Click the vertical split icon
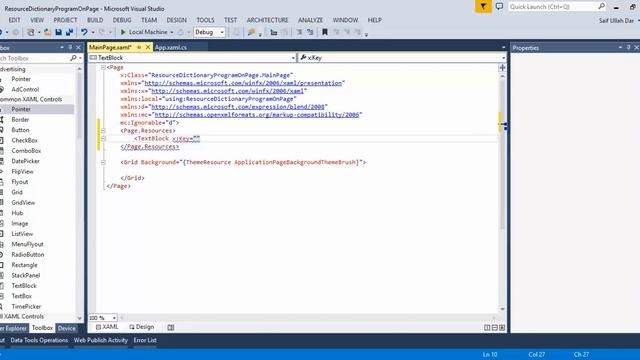 click(x=487, y=327)
